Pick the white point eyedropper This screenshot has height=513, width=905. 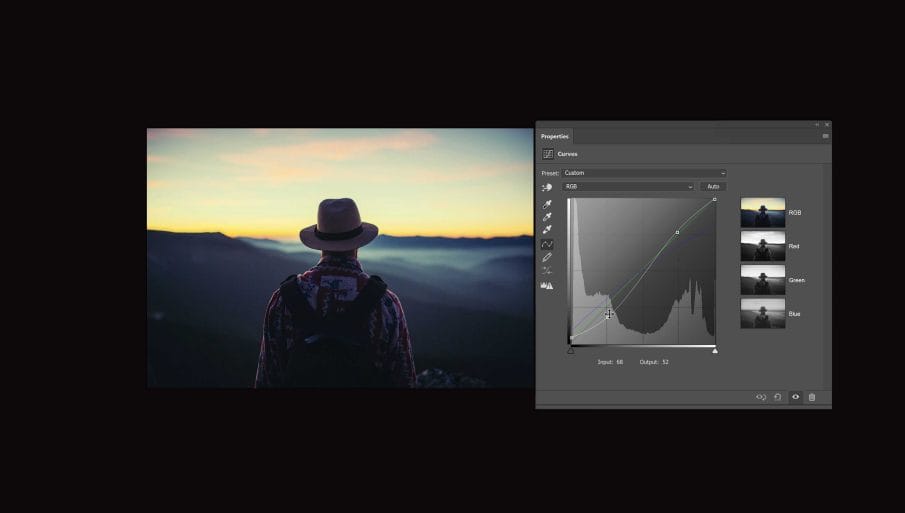click(x=547, y=230)
